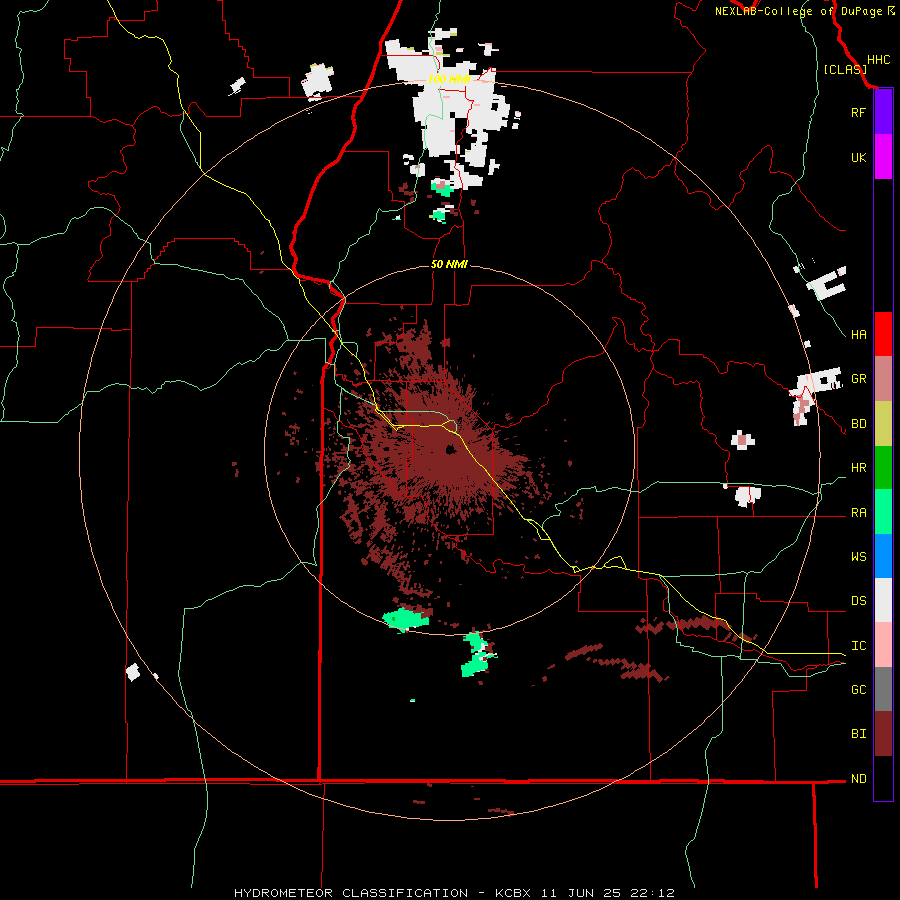
Task: Click the RF legend label
Action: pos(858,112)
